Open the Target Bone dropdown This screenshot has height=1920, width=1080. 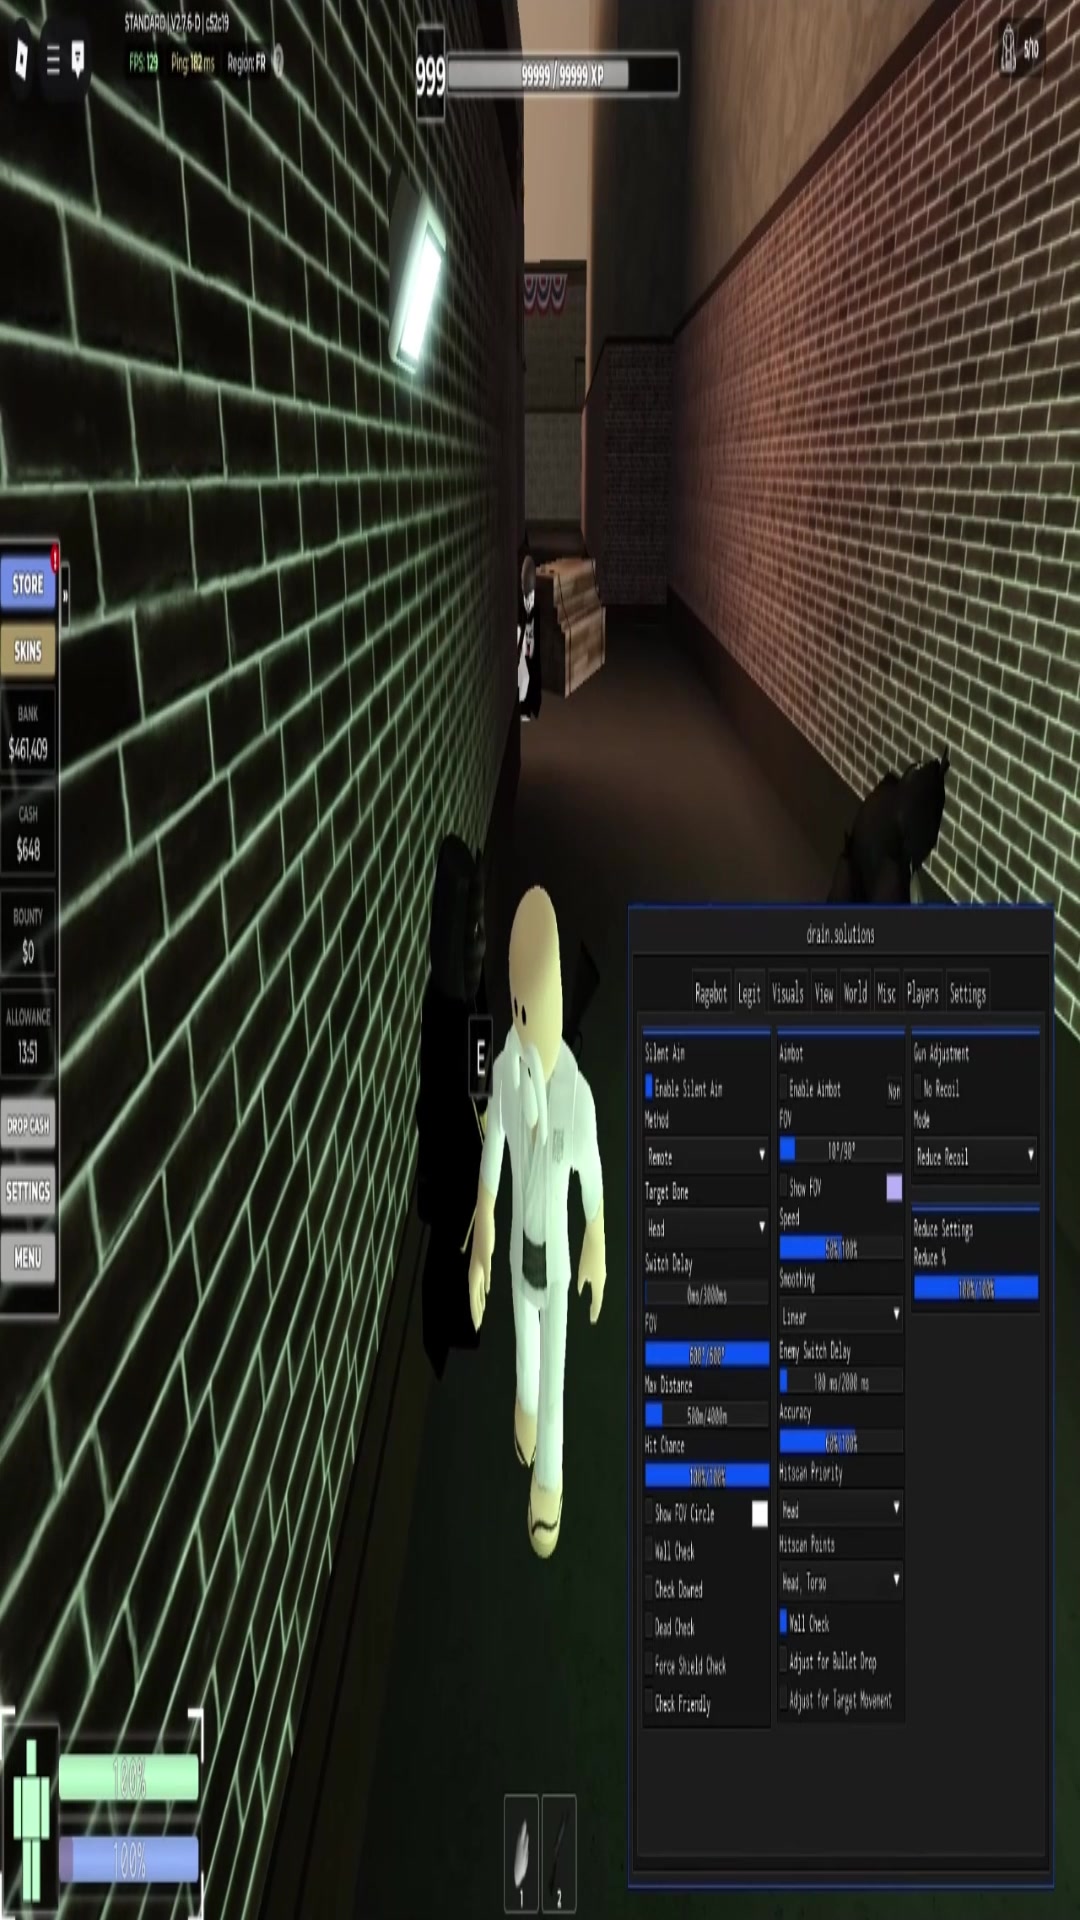(707, 1227)
